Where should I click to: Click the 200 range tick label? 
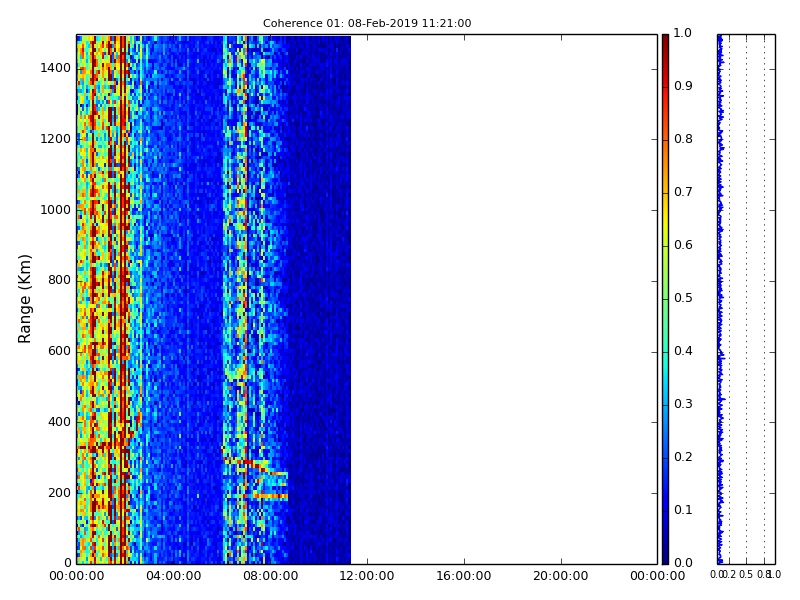point(59,493)
